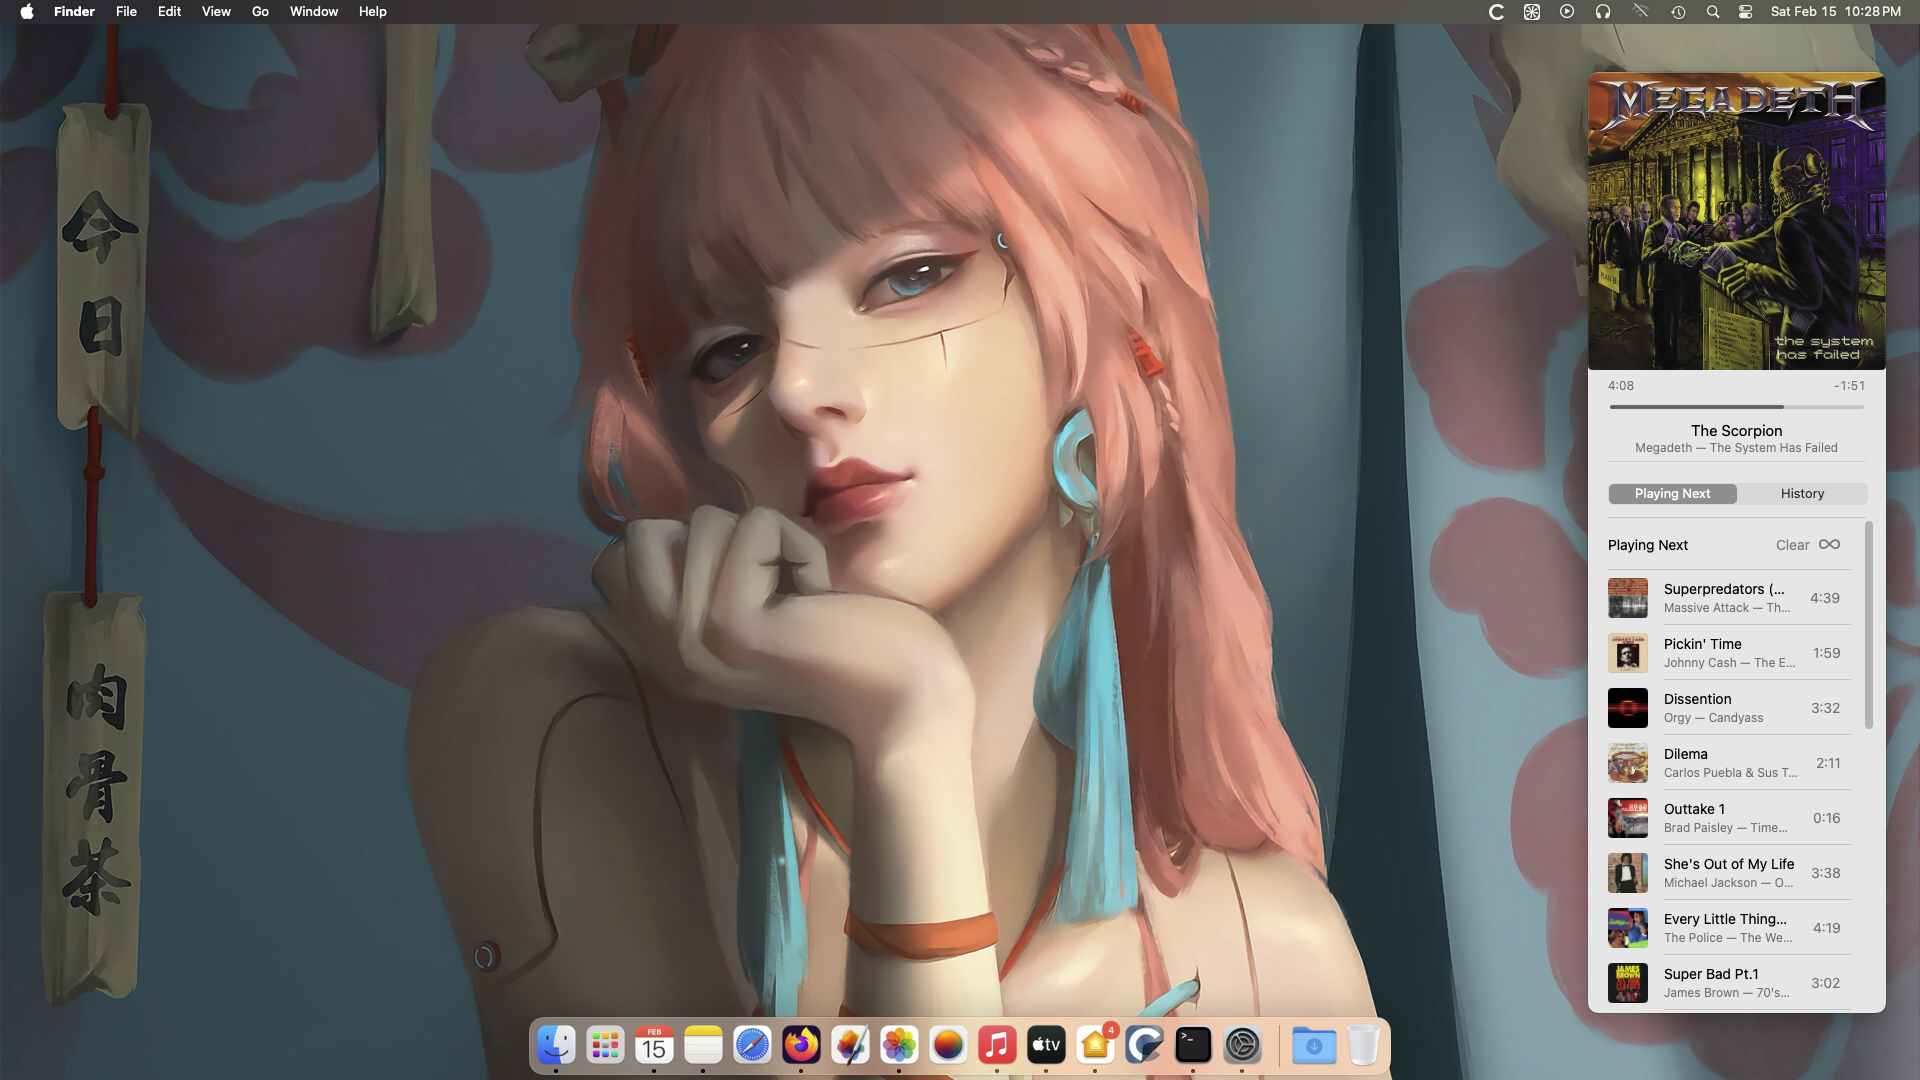Open Time Machine menu bar icon
This screenshot has width=1920, height=1080.
pos(1678,12)
